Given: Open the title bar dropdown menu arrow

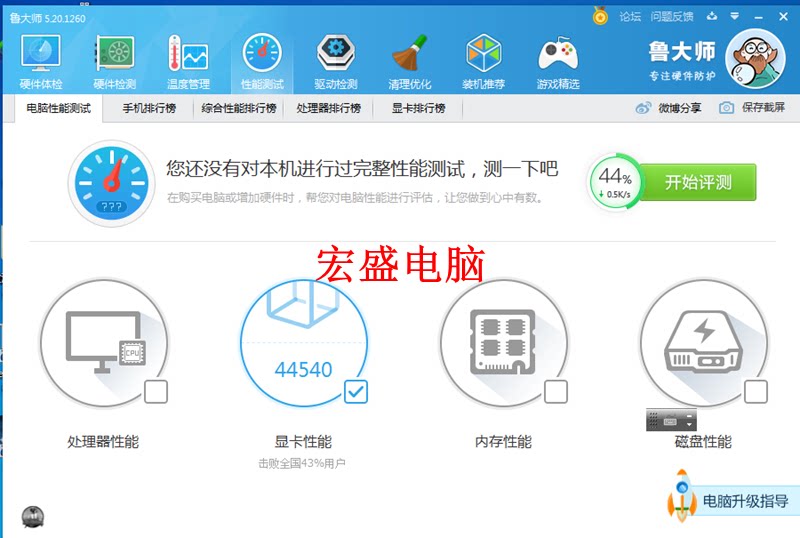Looking at the screenshot, I should pyautogui.click(x=735, y=16).
